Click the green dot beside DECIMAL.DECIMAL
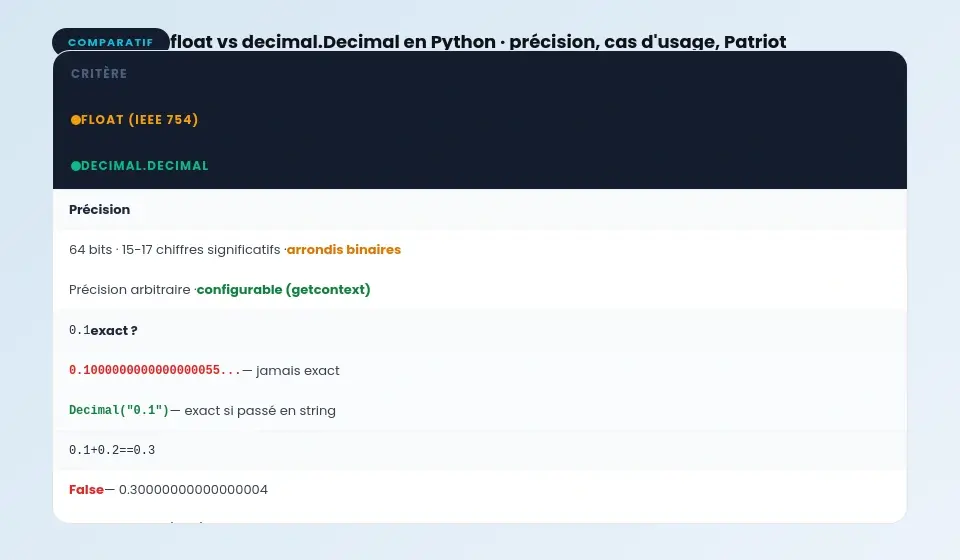Viewport: 960px width, 560px height. point(75,166)
